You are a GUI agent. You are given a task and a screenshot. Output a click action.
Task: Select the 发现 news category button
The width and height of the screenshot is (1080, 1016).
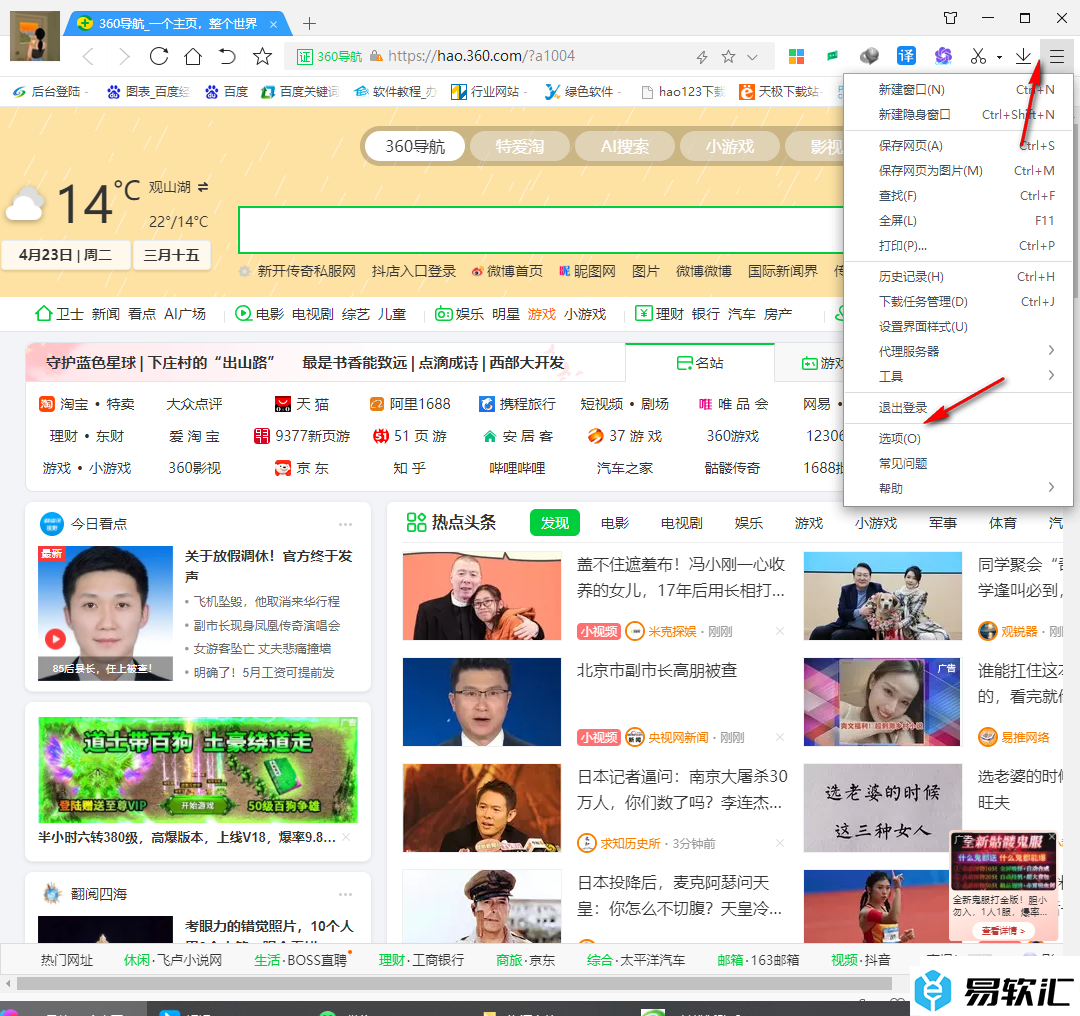coord(554,523)
